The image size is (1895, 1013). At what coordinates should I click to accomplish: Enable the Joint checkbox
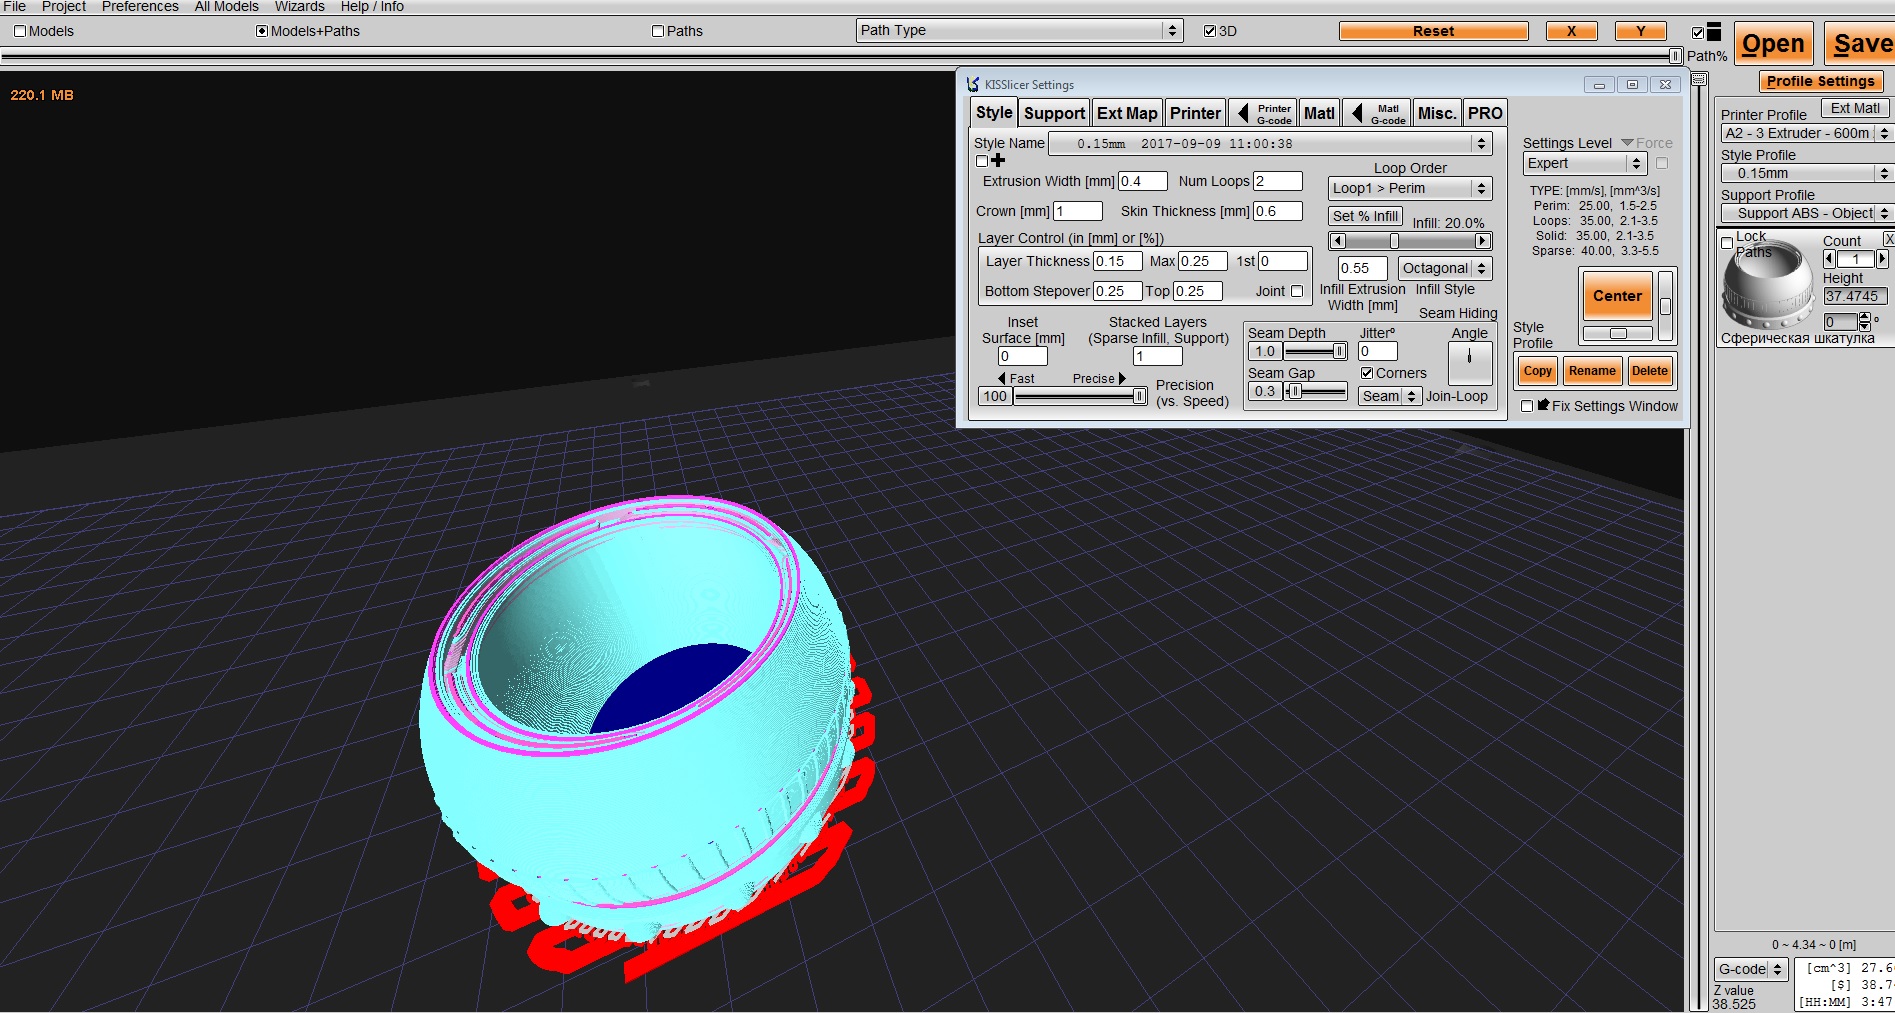[x=1297, y=291]
